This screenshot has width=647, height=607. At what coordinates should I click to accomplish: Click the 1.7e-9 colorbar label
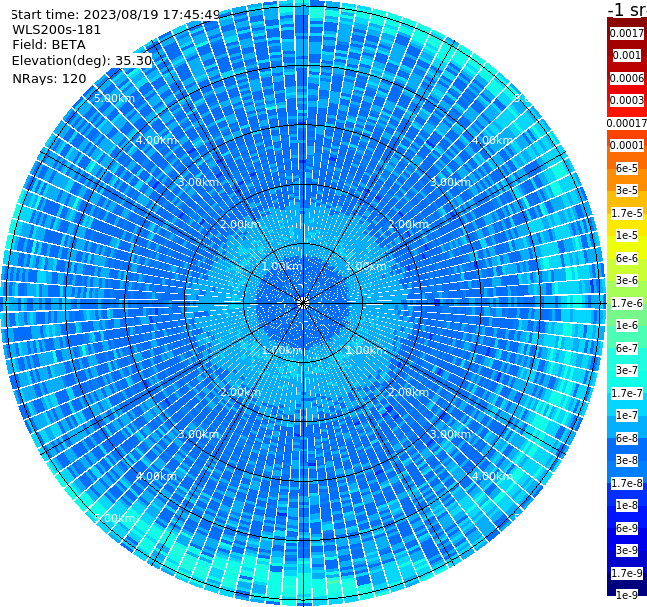(627, 573)
